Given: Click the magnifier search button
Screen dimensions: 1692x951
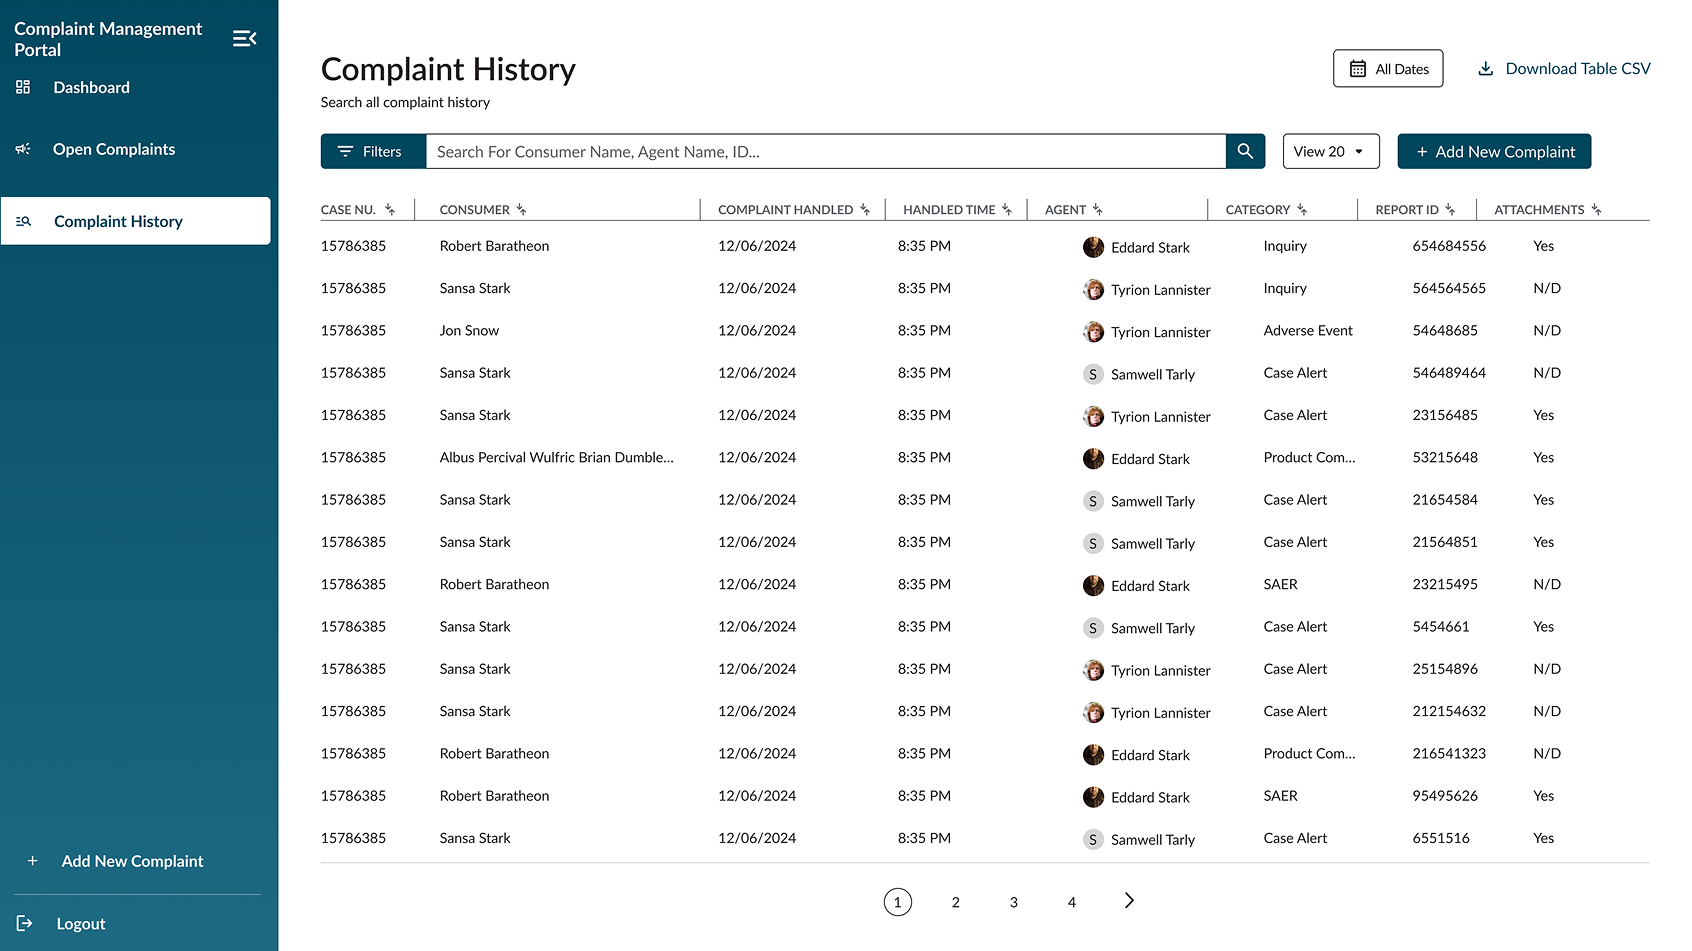Looking at the screenshot, I should [x=1245, y=151].
